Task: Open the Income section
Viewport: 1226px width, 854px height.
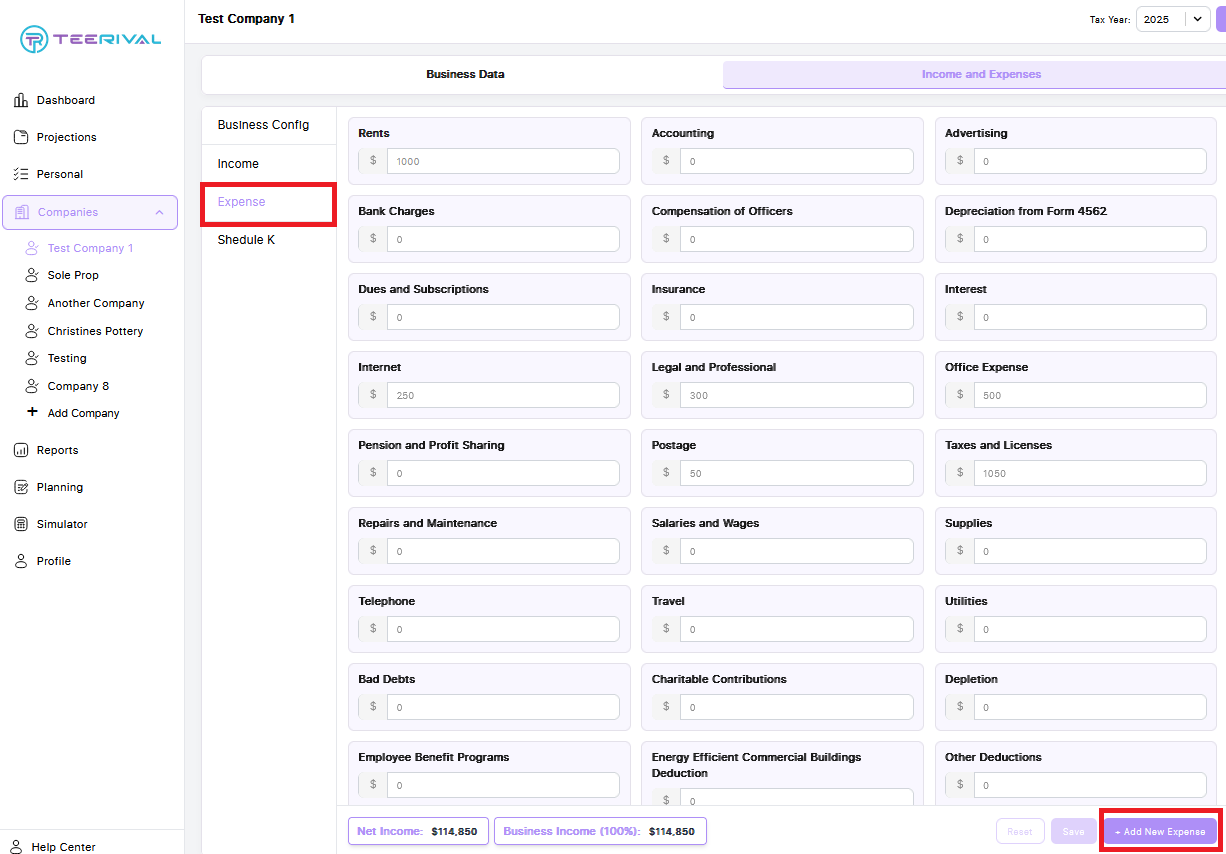Action: (x=269, y=164)
